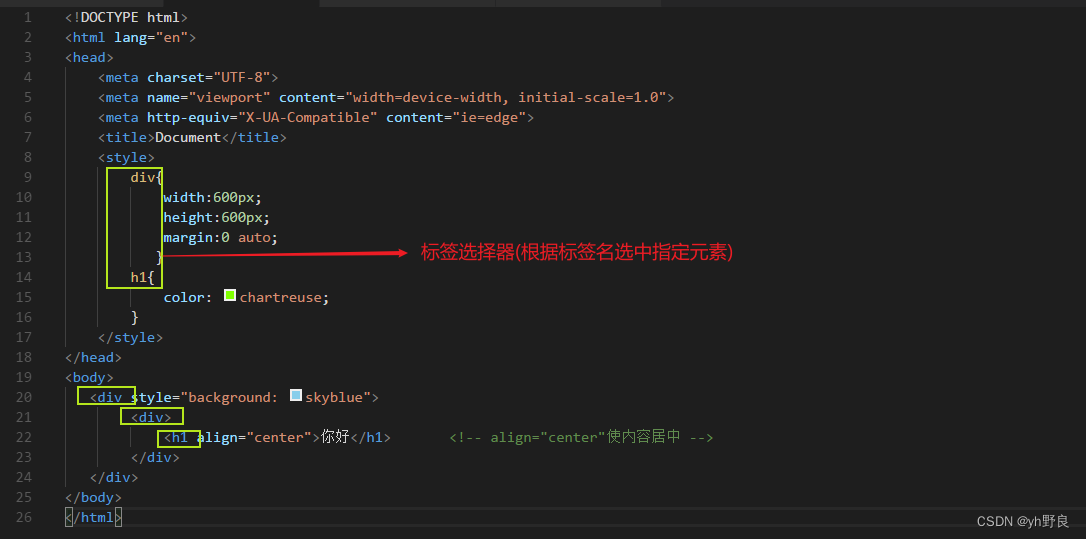Click the green HTML comment on line 22

pyautogui.click(x=581, y=437)
